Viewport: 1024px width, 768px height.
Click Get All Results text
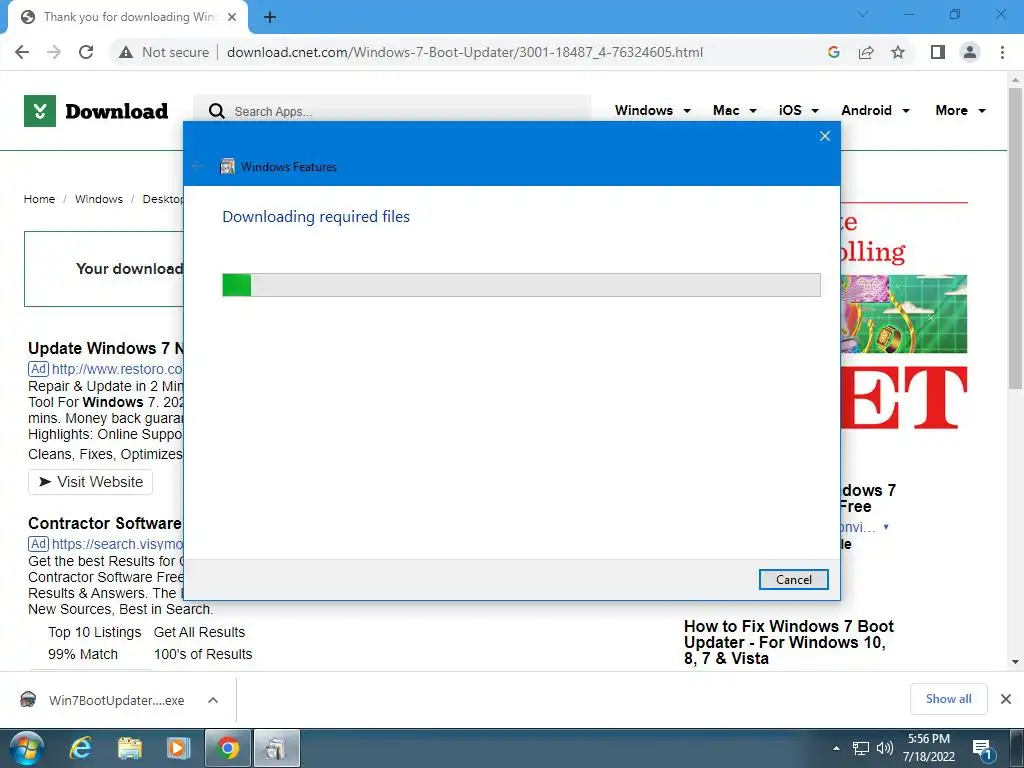199,632
